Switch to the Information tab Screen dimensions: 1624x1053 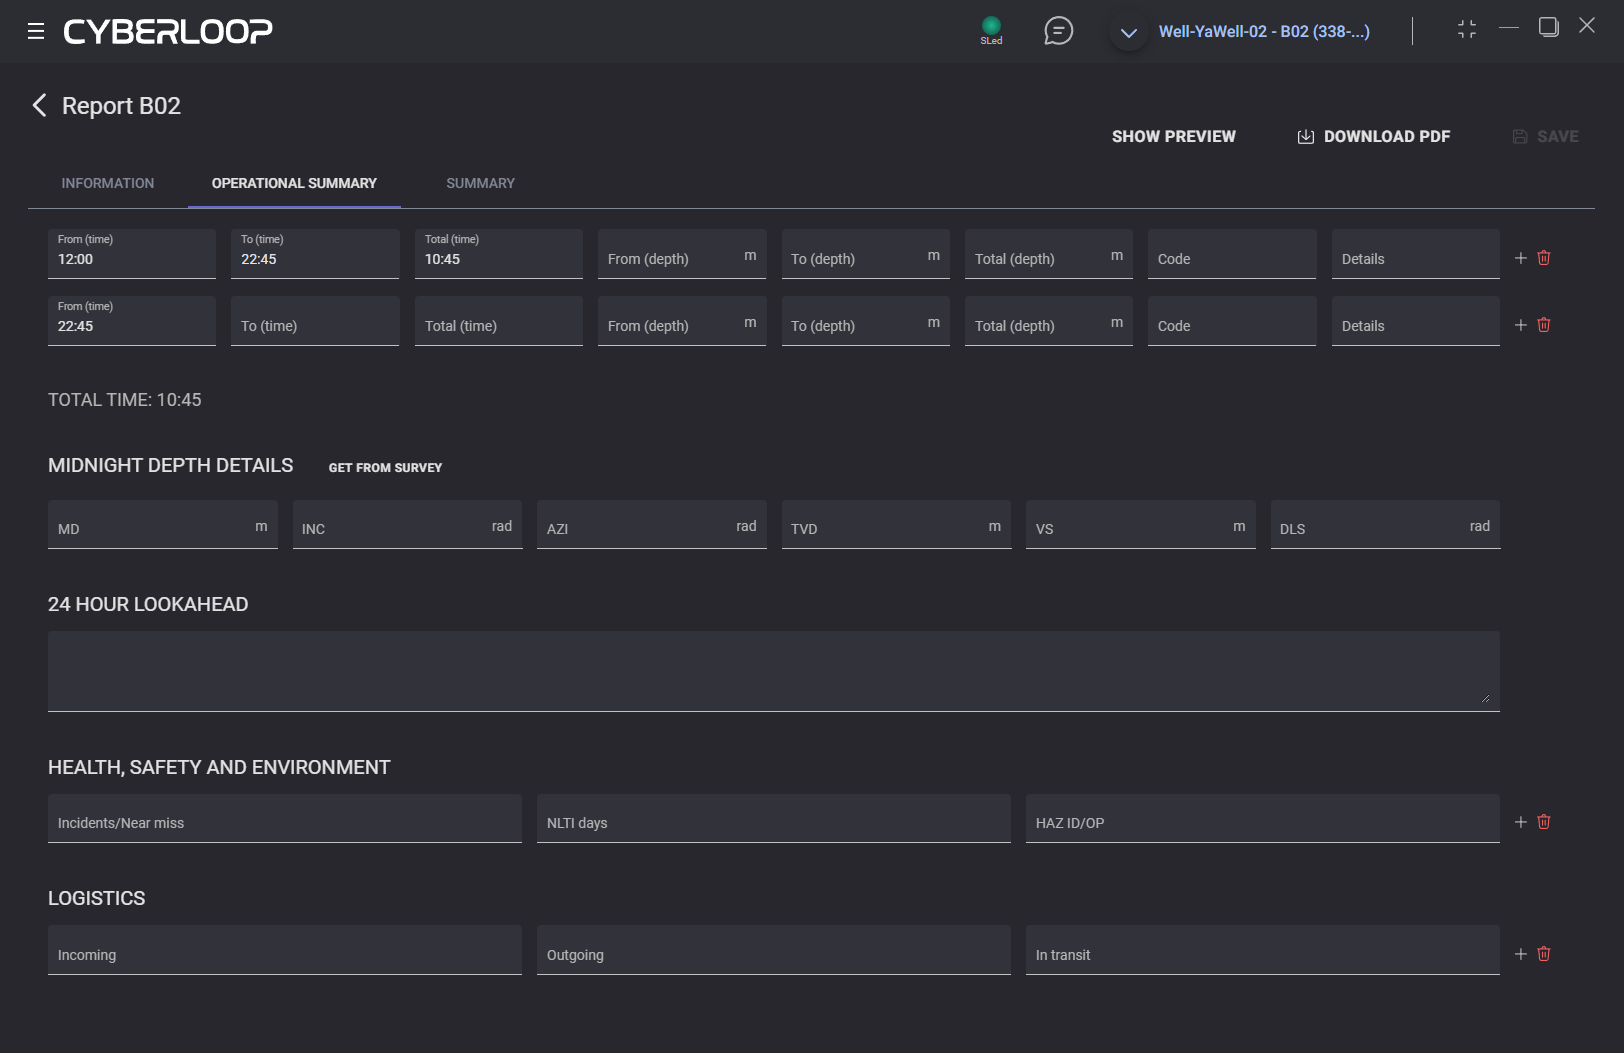pyautogui.click(x=108, y=183)
